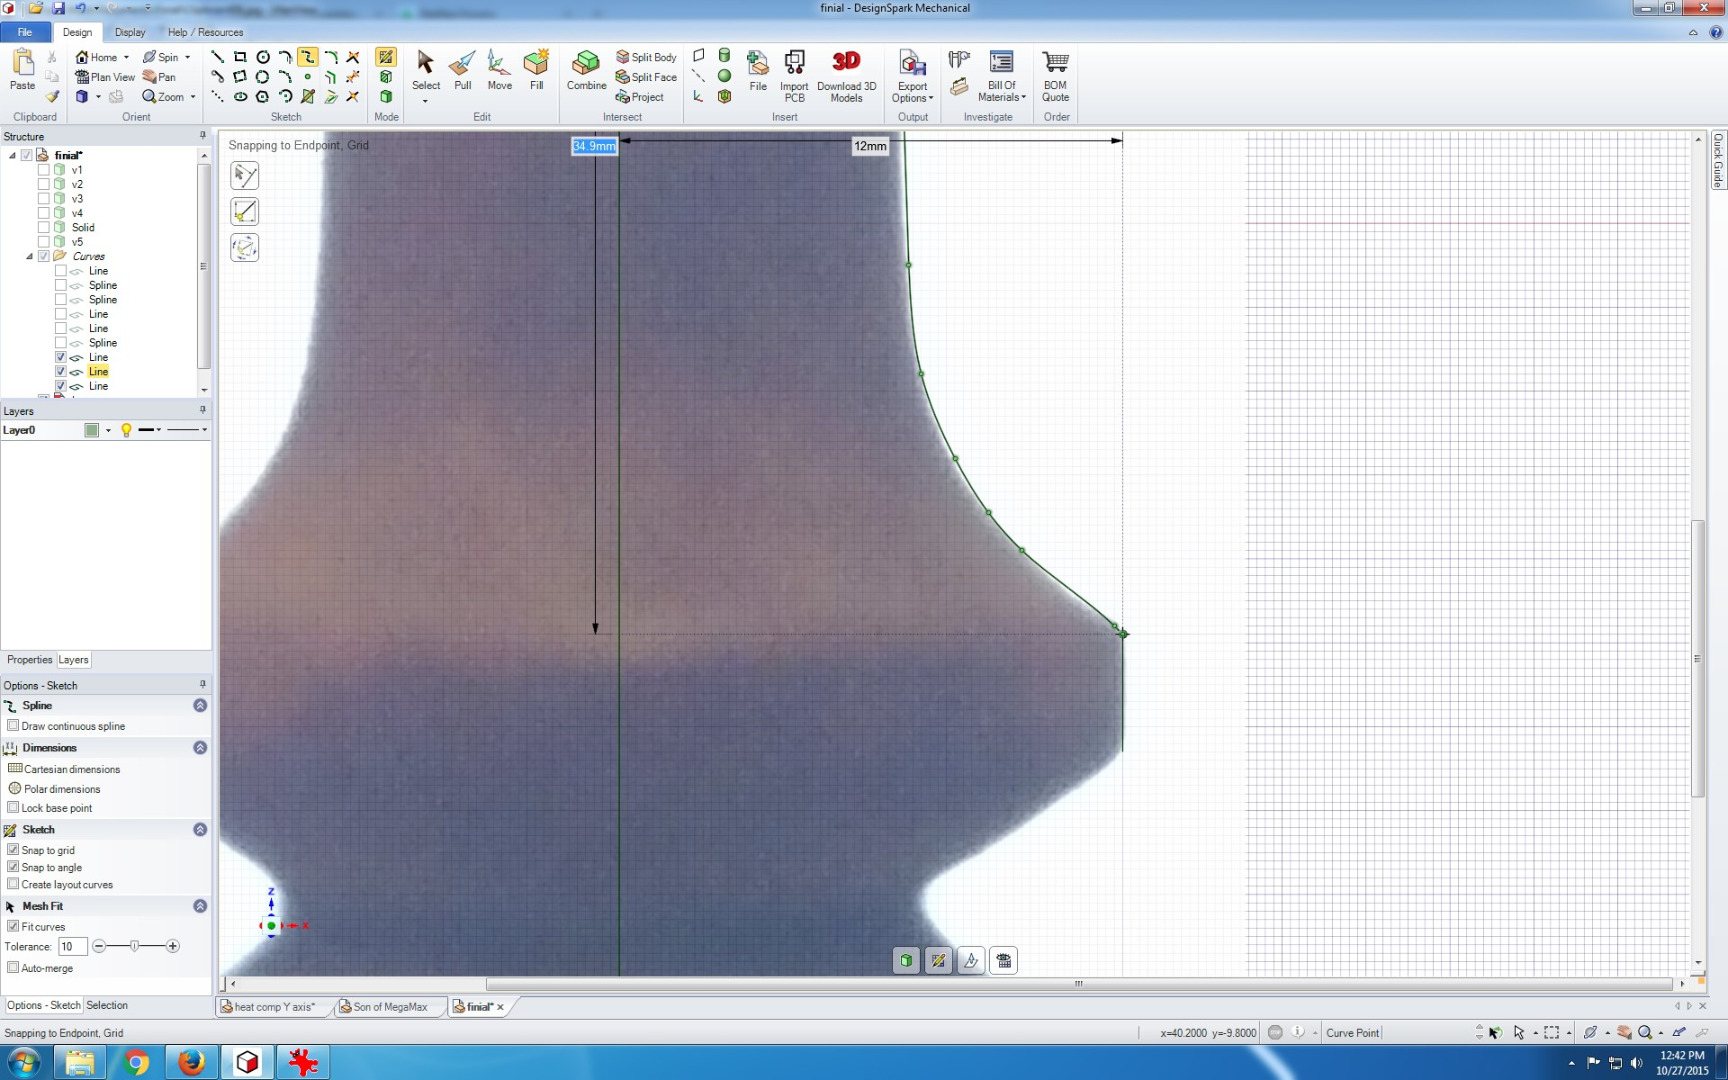Click Split Body button

click(x=646, y=57)
